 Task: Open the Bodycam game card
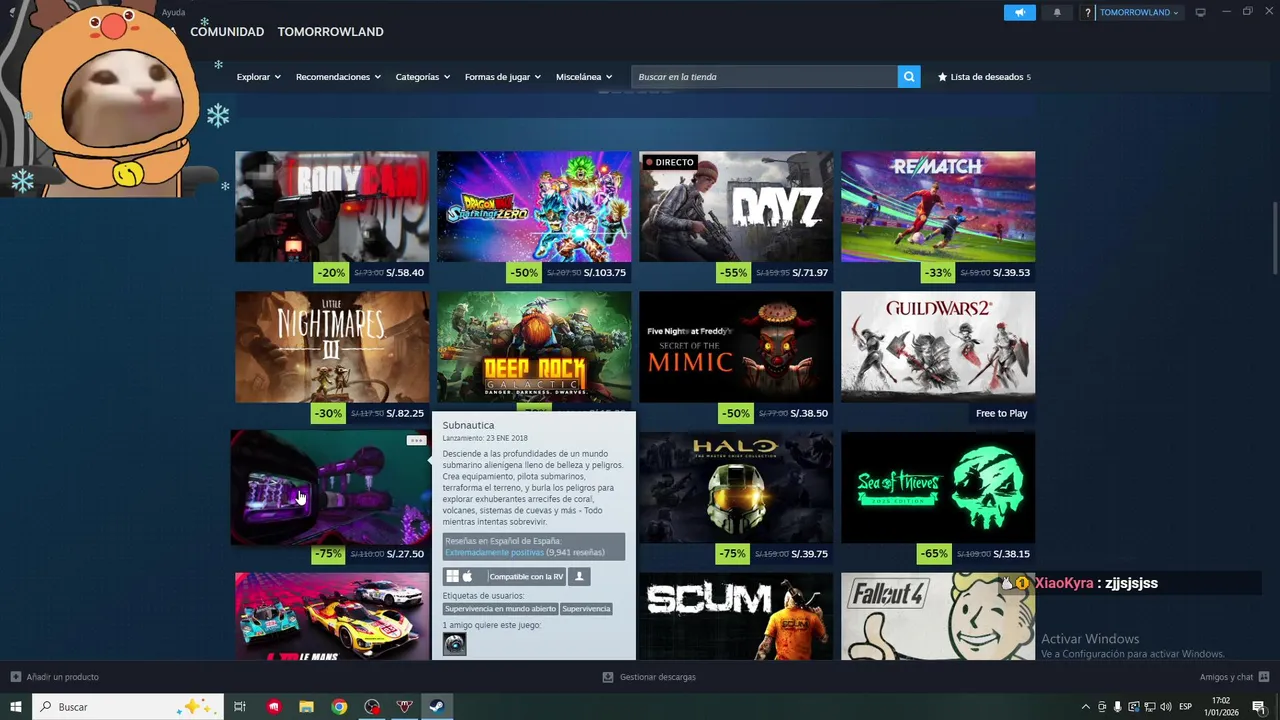(332, 207)
